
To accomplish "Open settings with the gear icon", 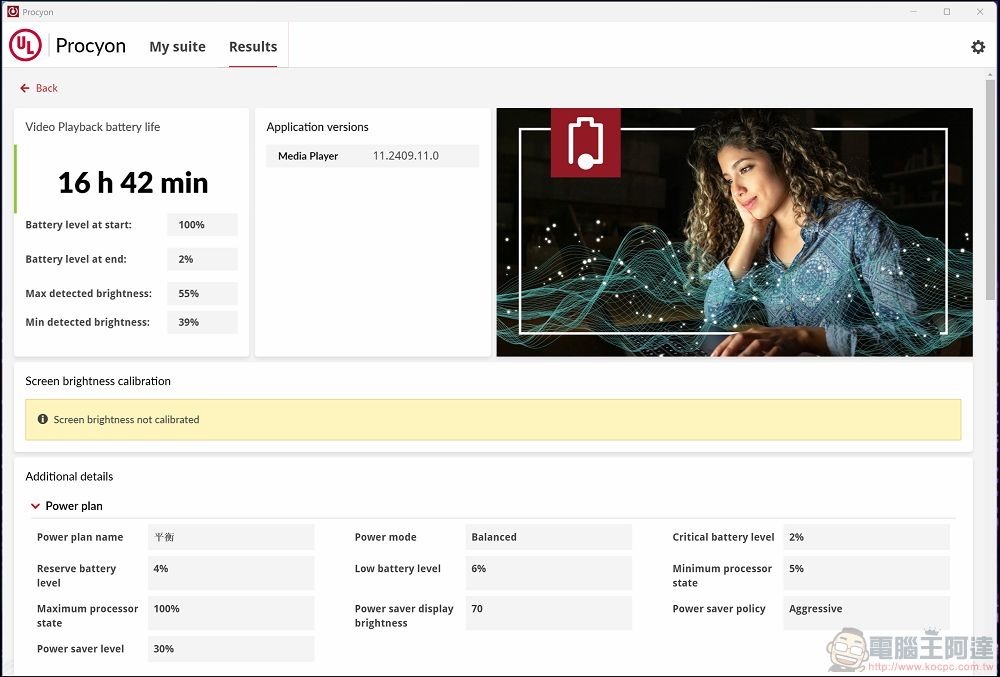I will (x=977, y=47).
